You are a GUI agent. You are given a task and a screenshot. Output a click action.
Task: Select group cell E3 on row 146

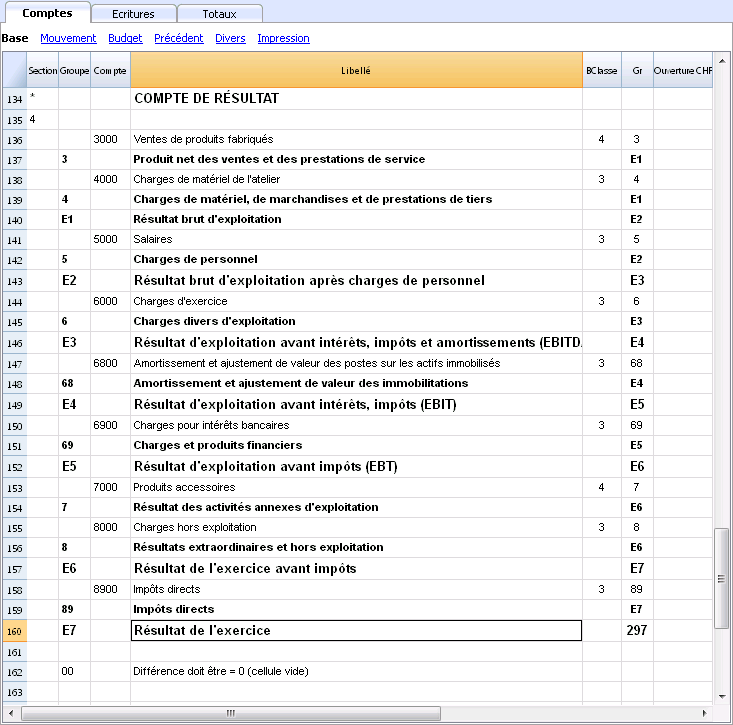74,343
